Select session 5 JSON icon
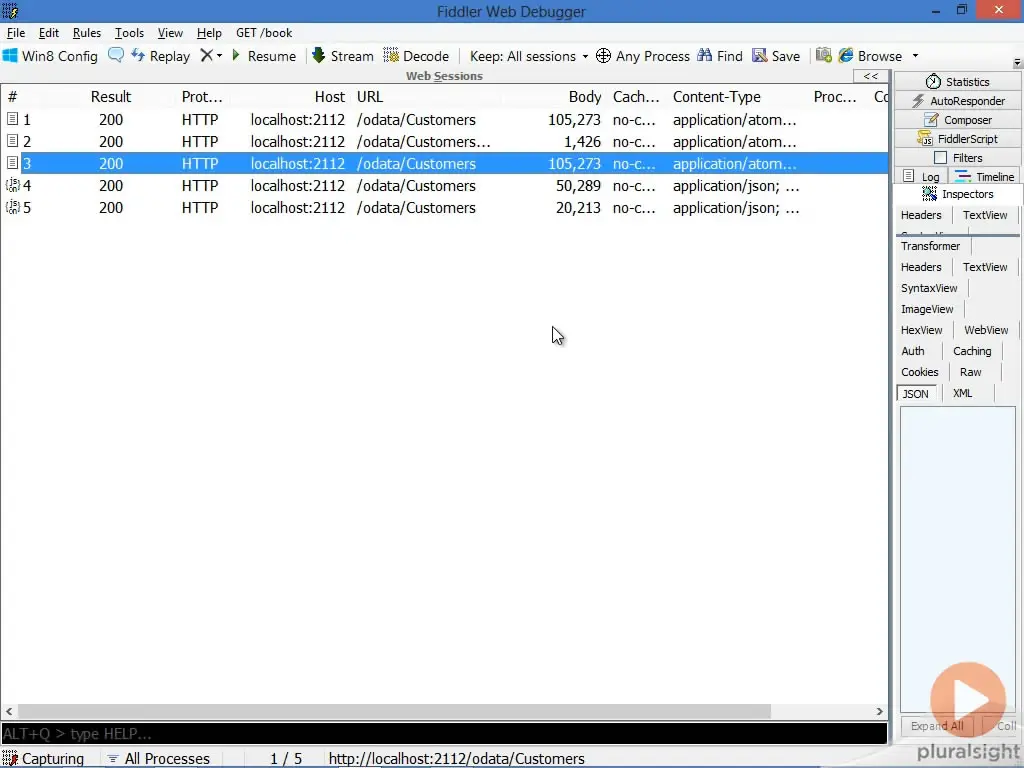The image size is (1024, 768). pos(12,207)
